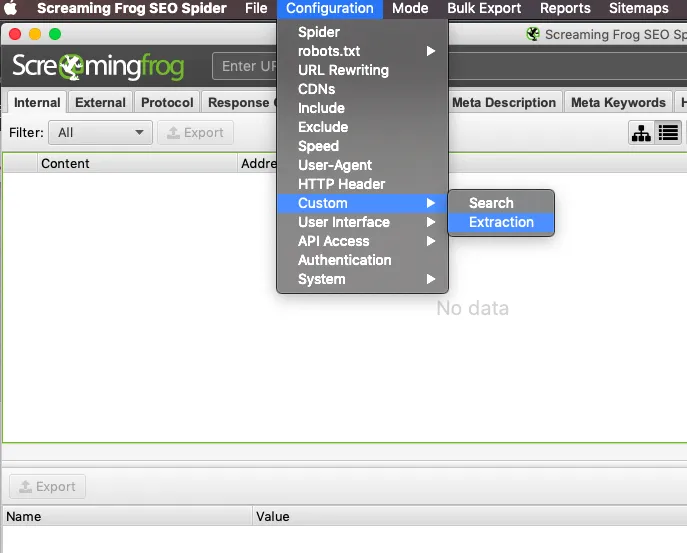Switch to the External tab

(100, 103)
